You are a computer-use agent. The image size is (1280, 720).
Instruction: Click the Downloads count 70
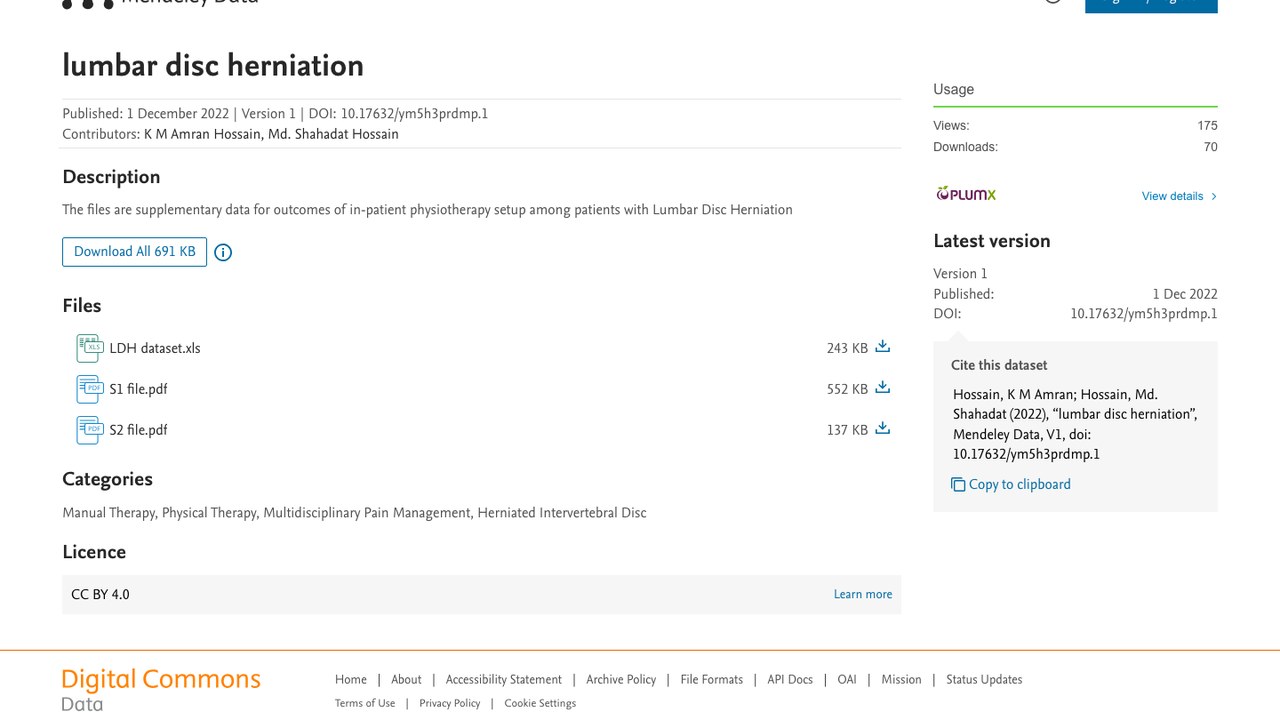(1210, 147)
